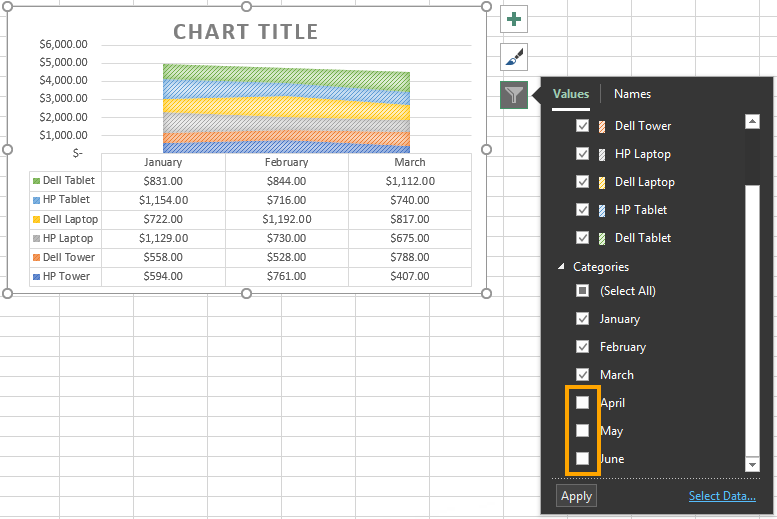Uncheck the HP Tablet series checkbox
Viewport: 777px width, 519px height.
click(583, 210)
